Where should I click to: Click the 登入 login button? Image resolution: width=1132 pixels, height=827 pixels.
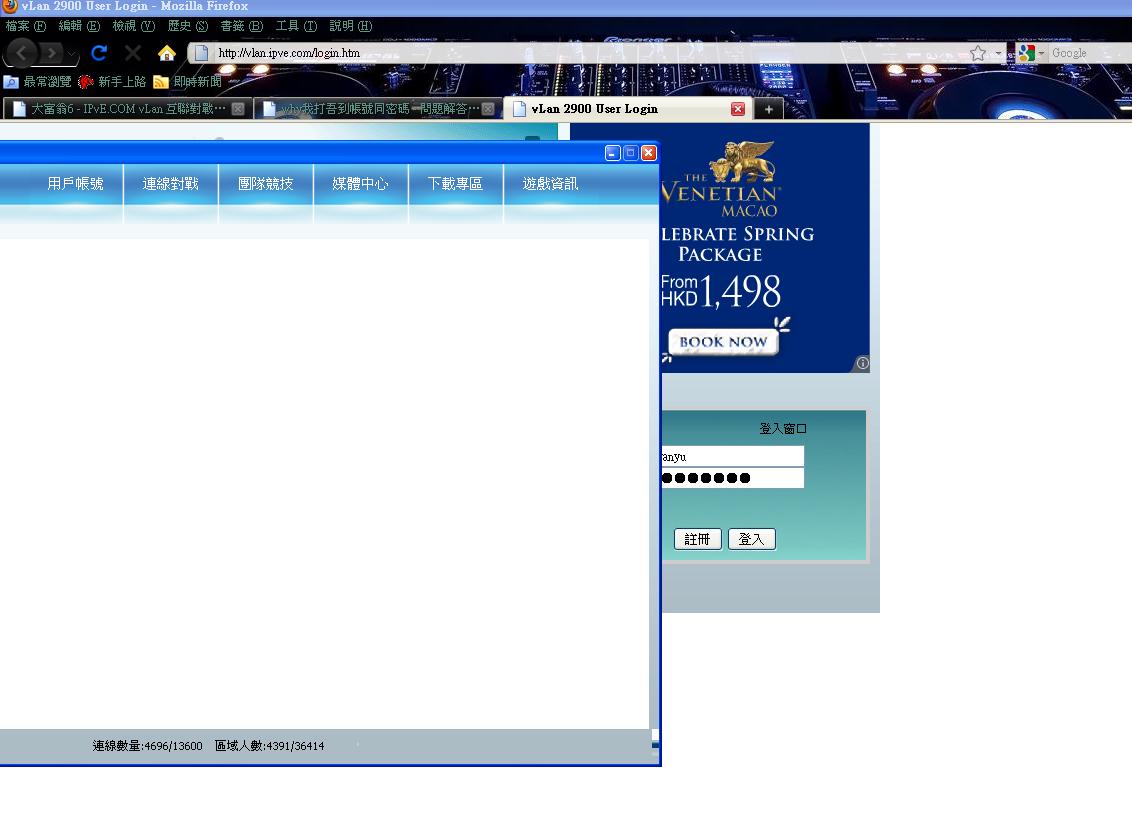[x=752, y=539]
